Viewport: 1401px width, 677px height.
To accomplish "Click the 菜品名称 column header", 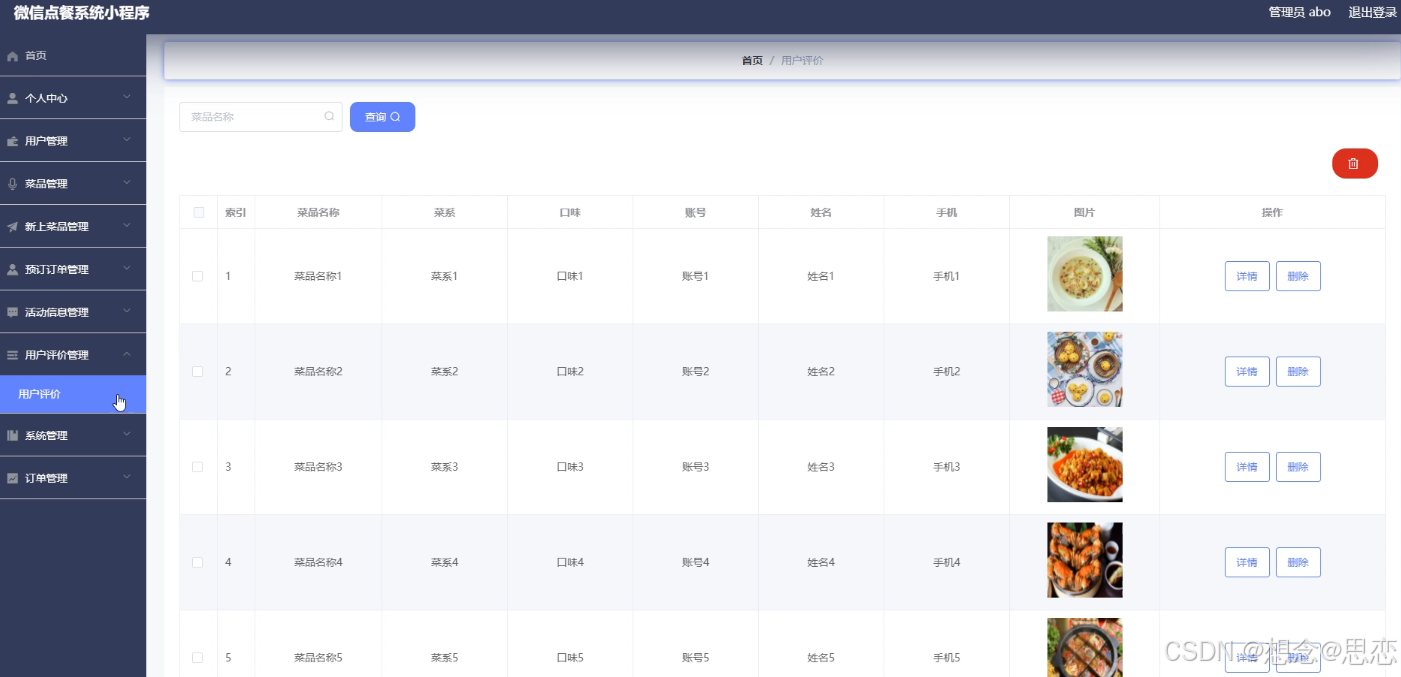I will click(318, 213).
